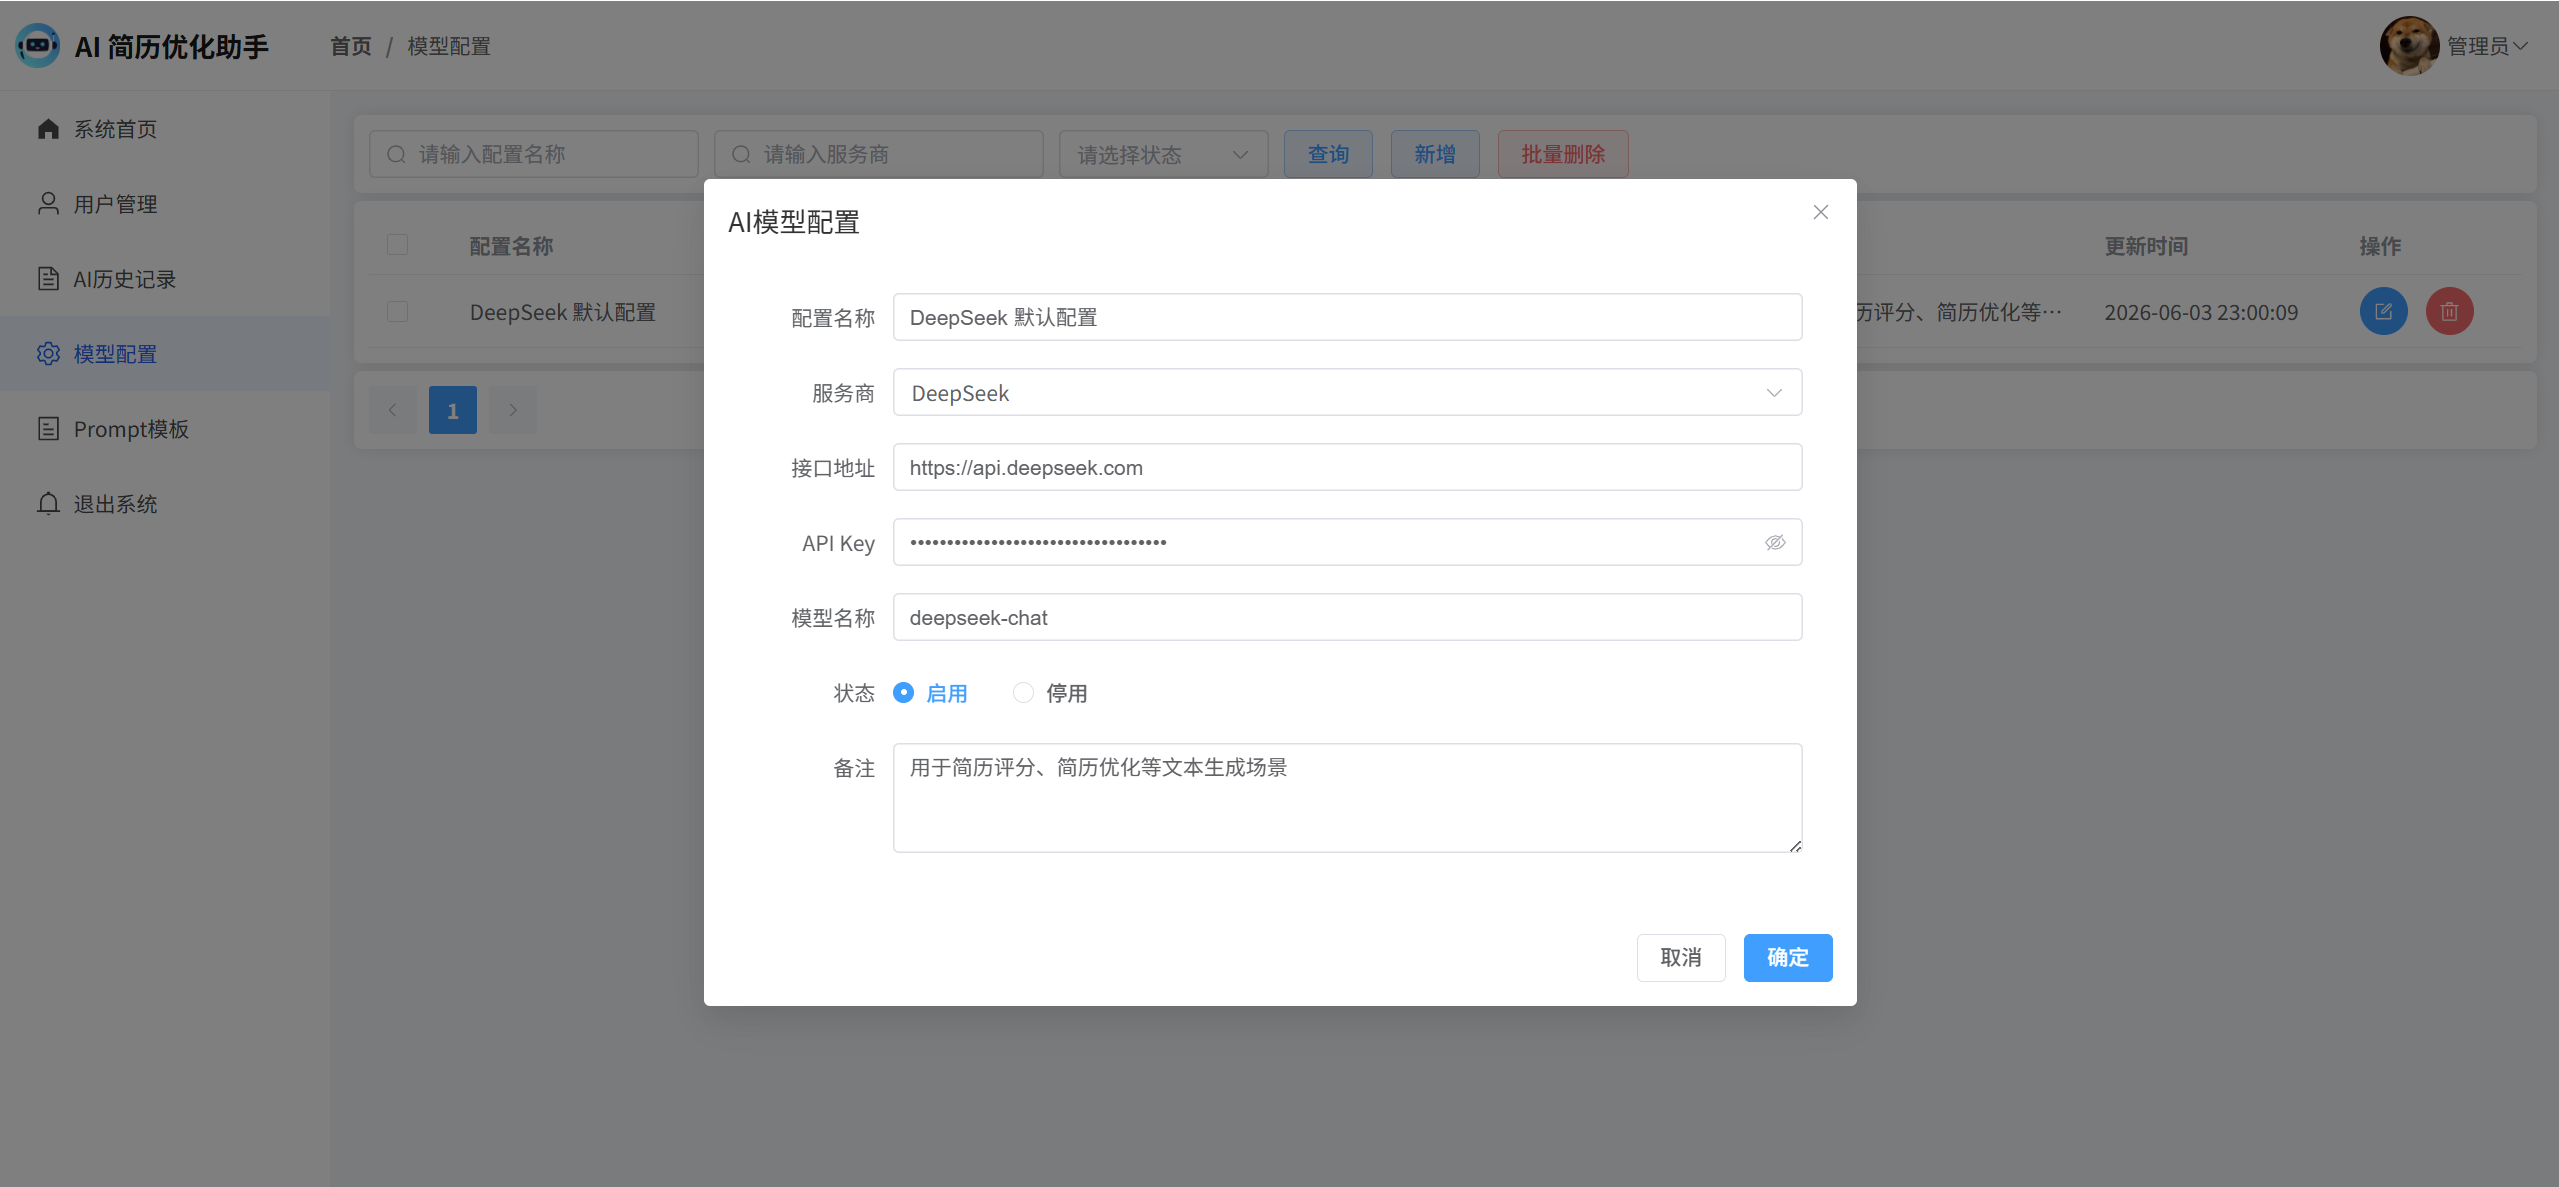
Task: Click the admin avatar picture
Action: 2409,46
